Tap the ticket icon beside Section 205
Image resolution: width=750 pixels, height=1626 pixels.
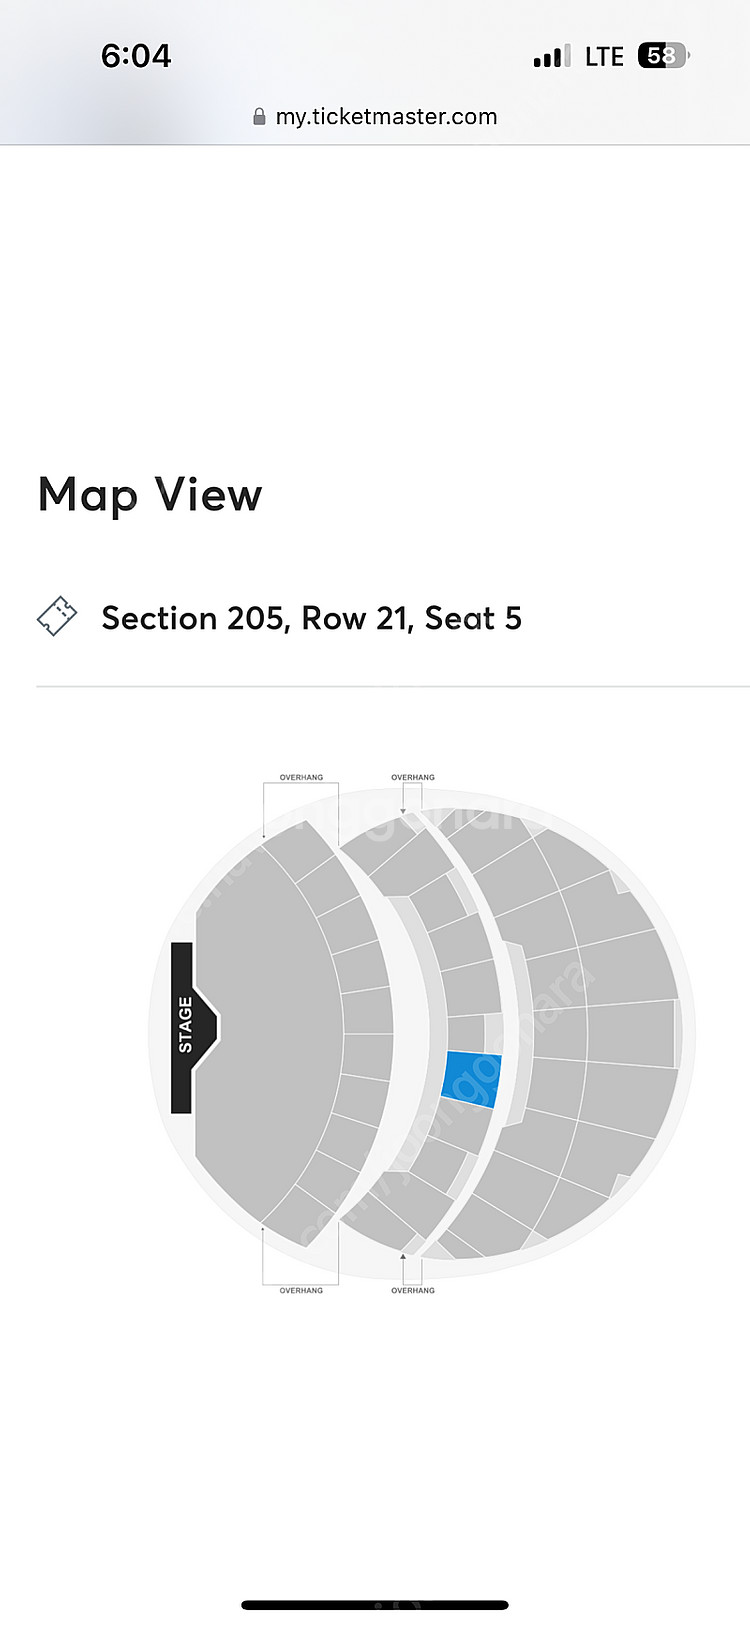(57, 617)
